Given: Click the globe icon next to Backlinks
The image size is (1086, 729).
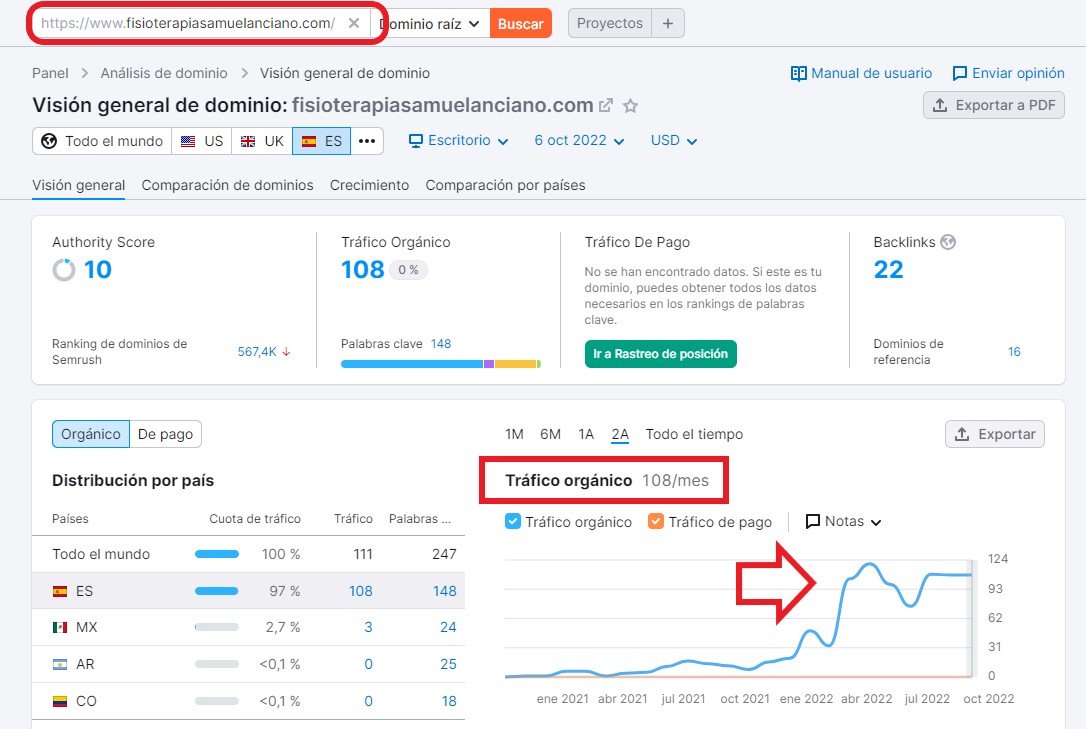Looking at the screenshot, I should pyautogui.click(x=949, y=242).
